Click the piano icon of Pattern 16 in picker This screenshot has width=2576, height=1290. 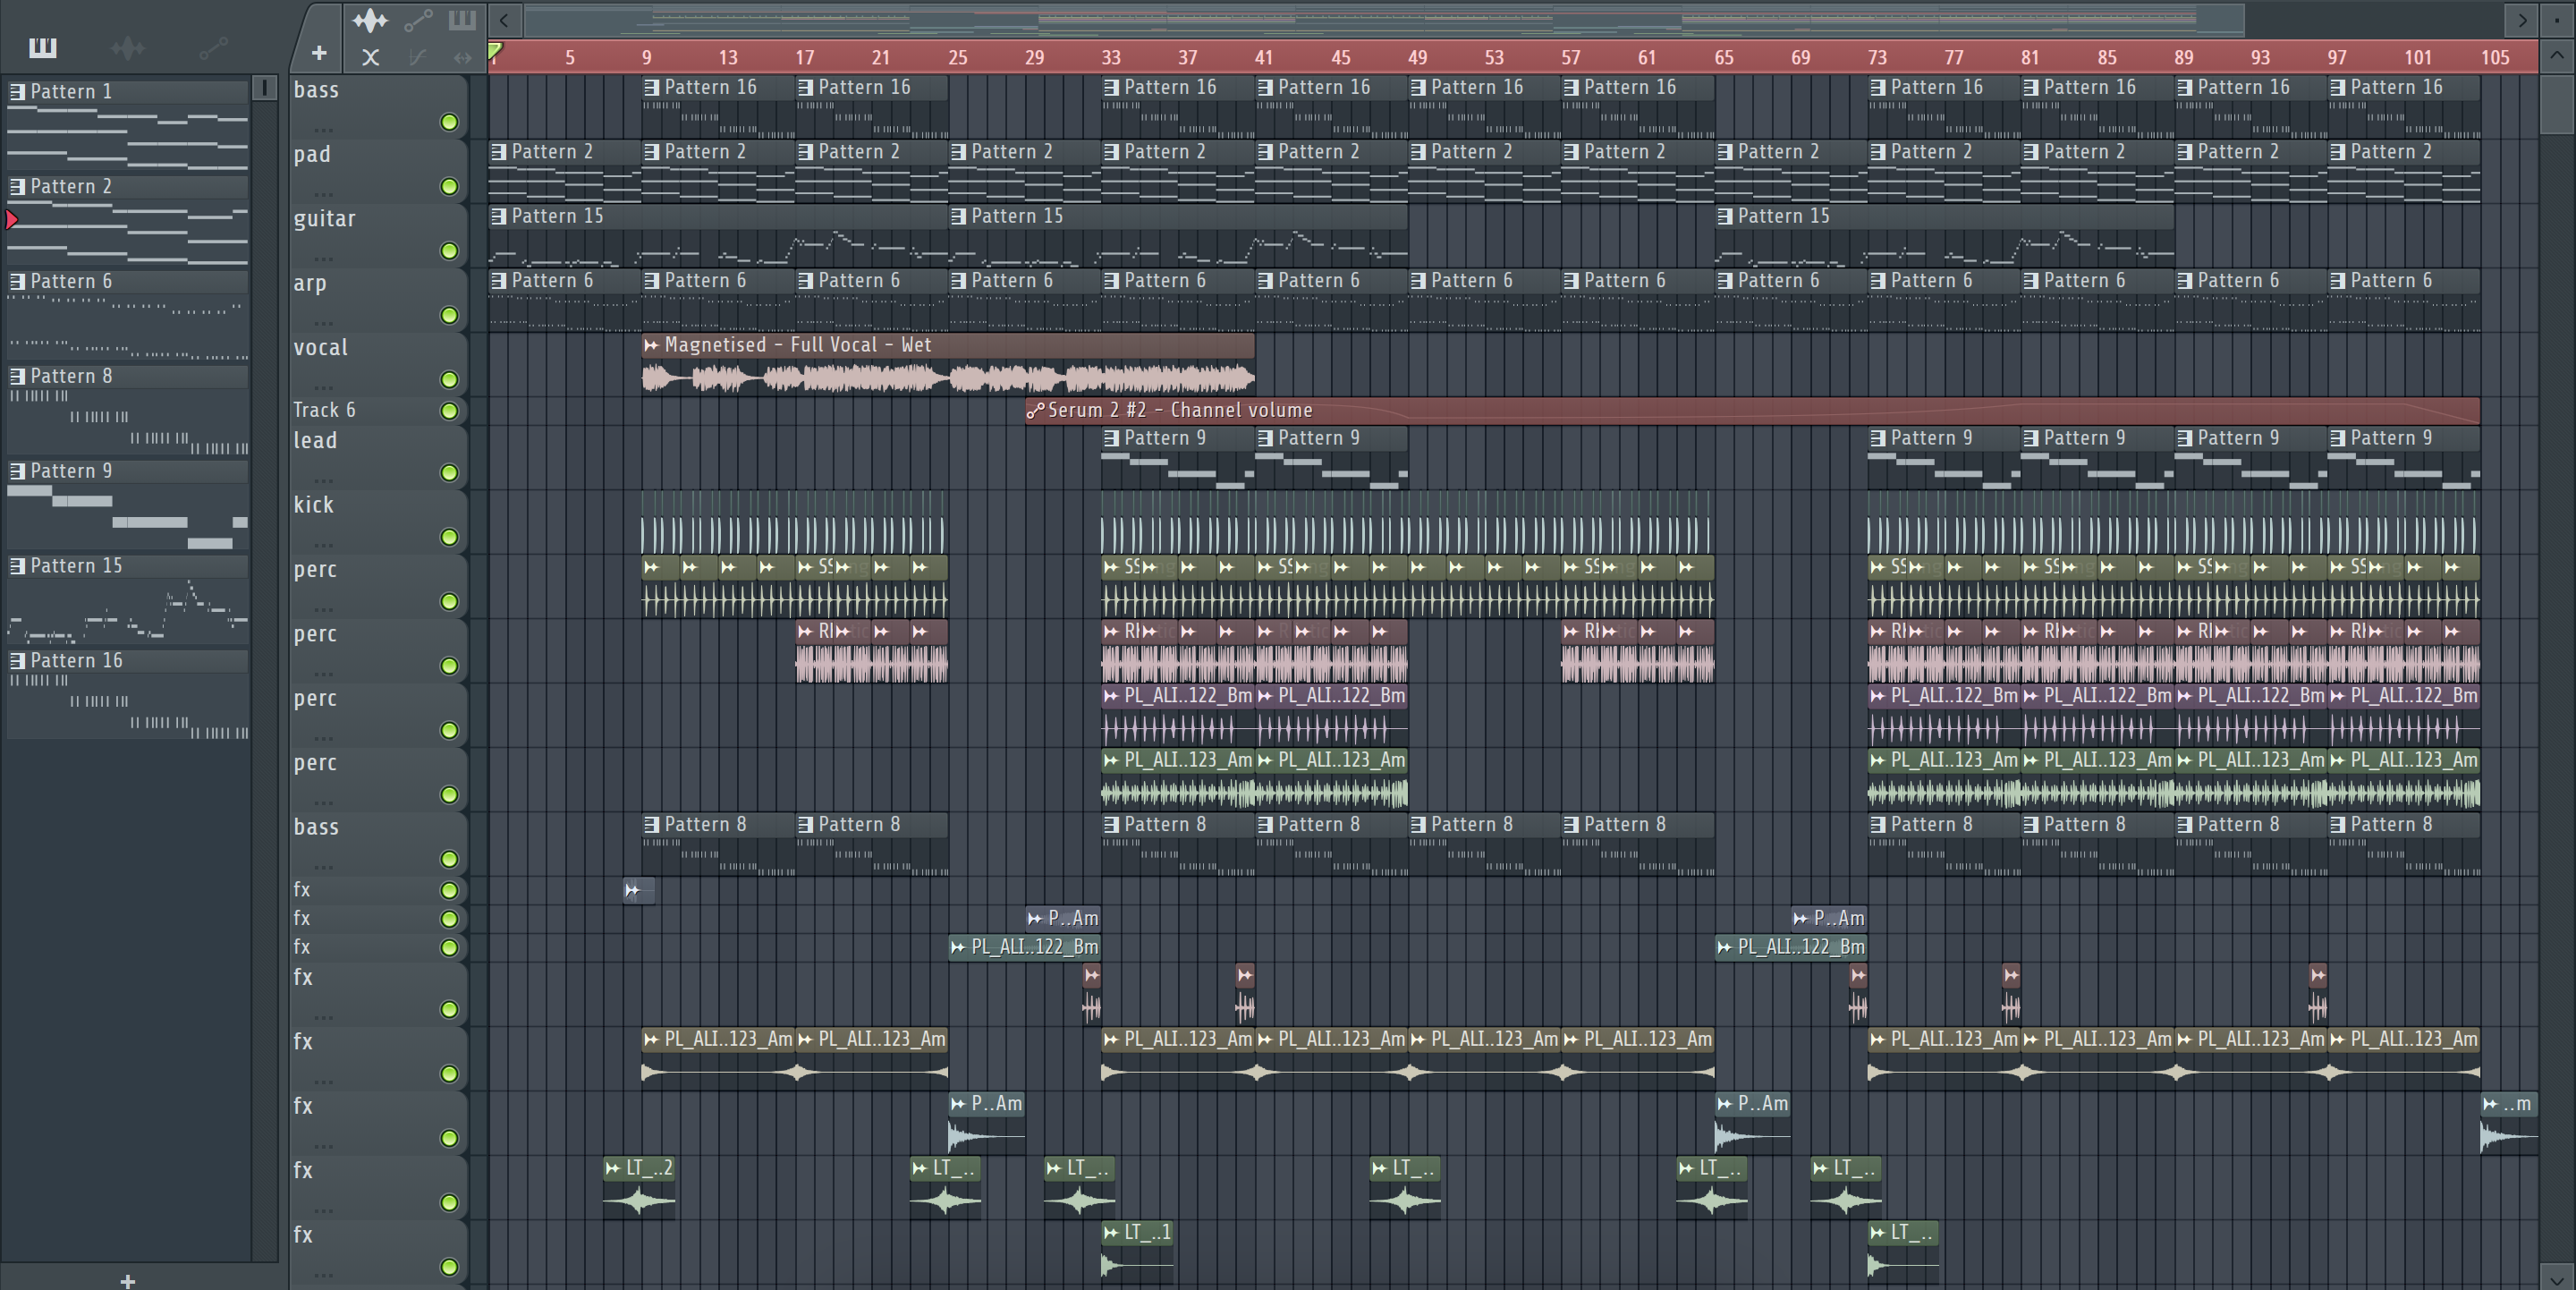[17, 661]
